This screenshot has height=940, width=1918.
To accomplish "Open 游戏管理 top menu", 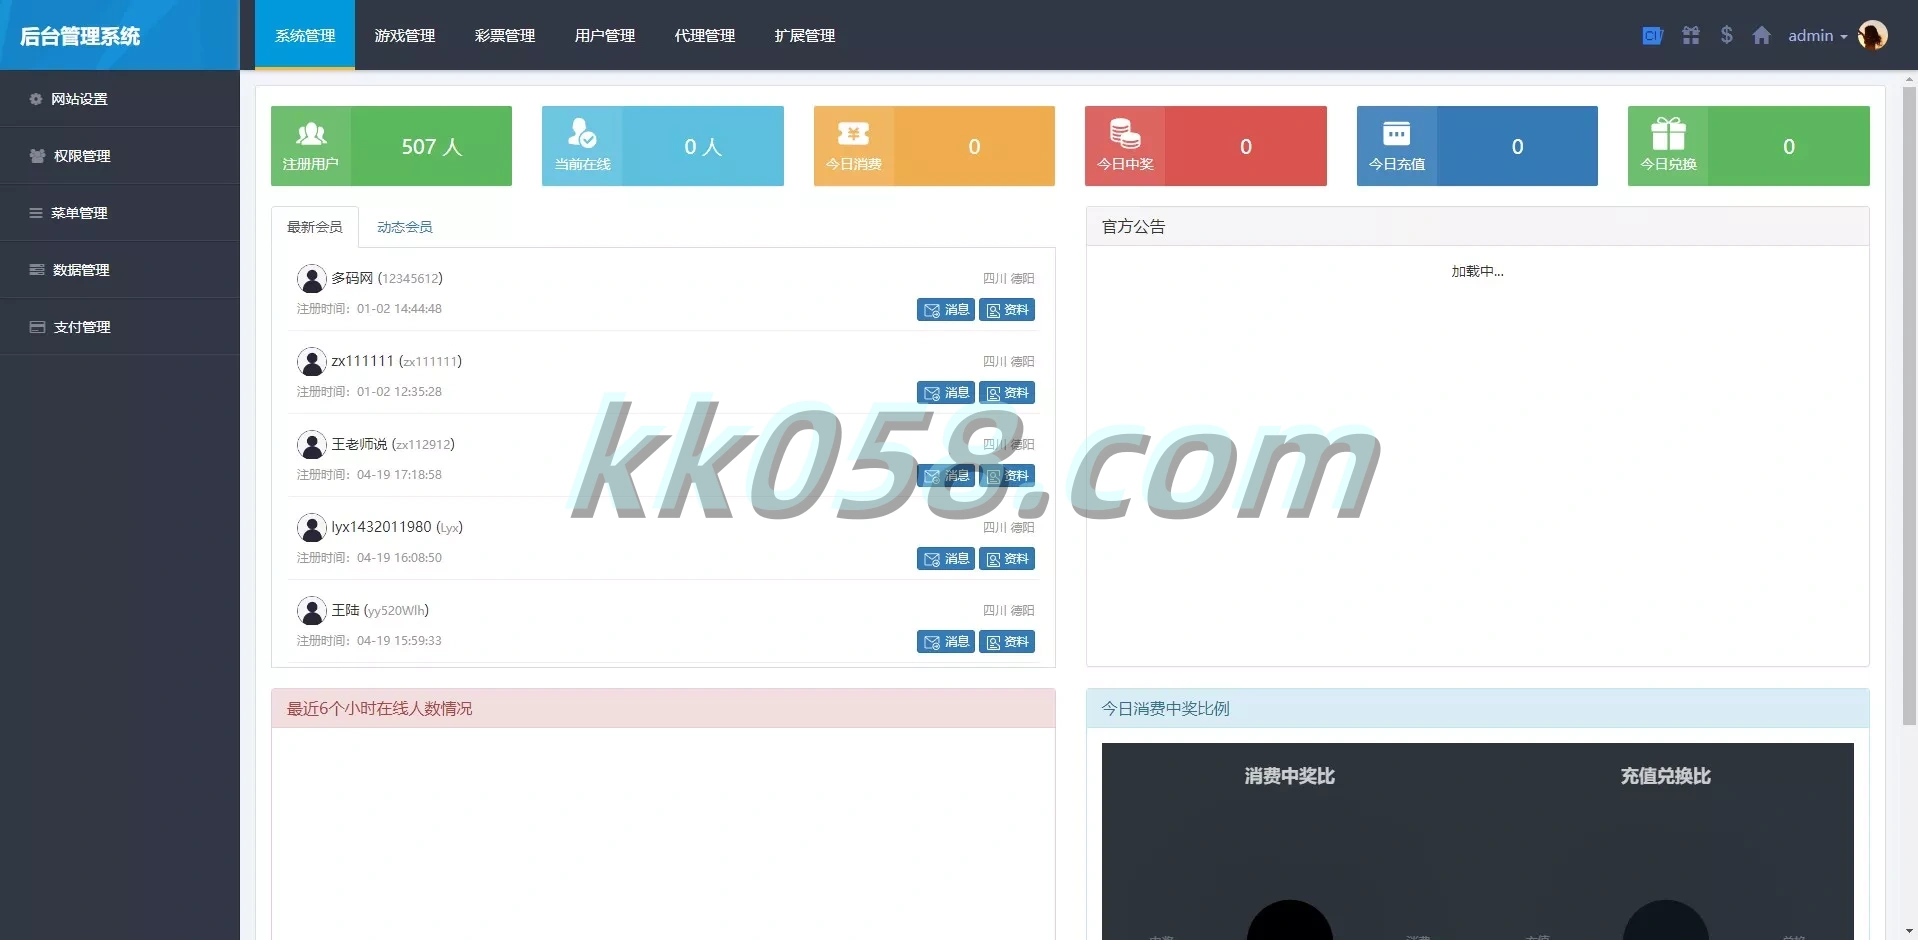I will (x=405, y=35).
